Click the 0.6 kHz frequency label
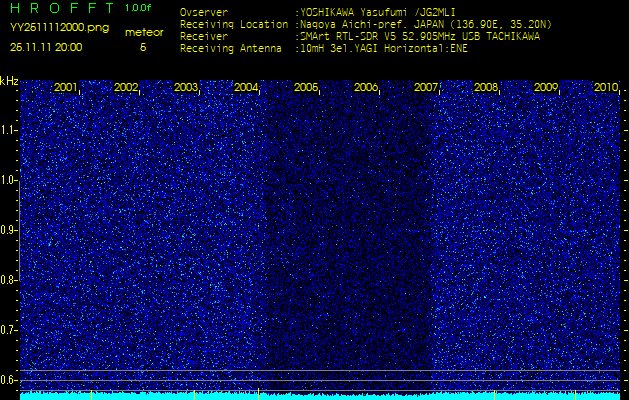Screen dimensions: 629x400 point(7,380)
